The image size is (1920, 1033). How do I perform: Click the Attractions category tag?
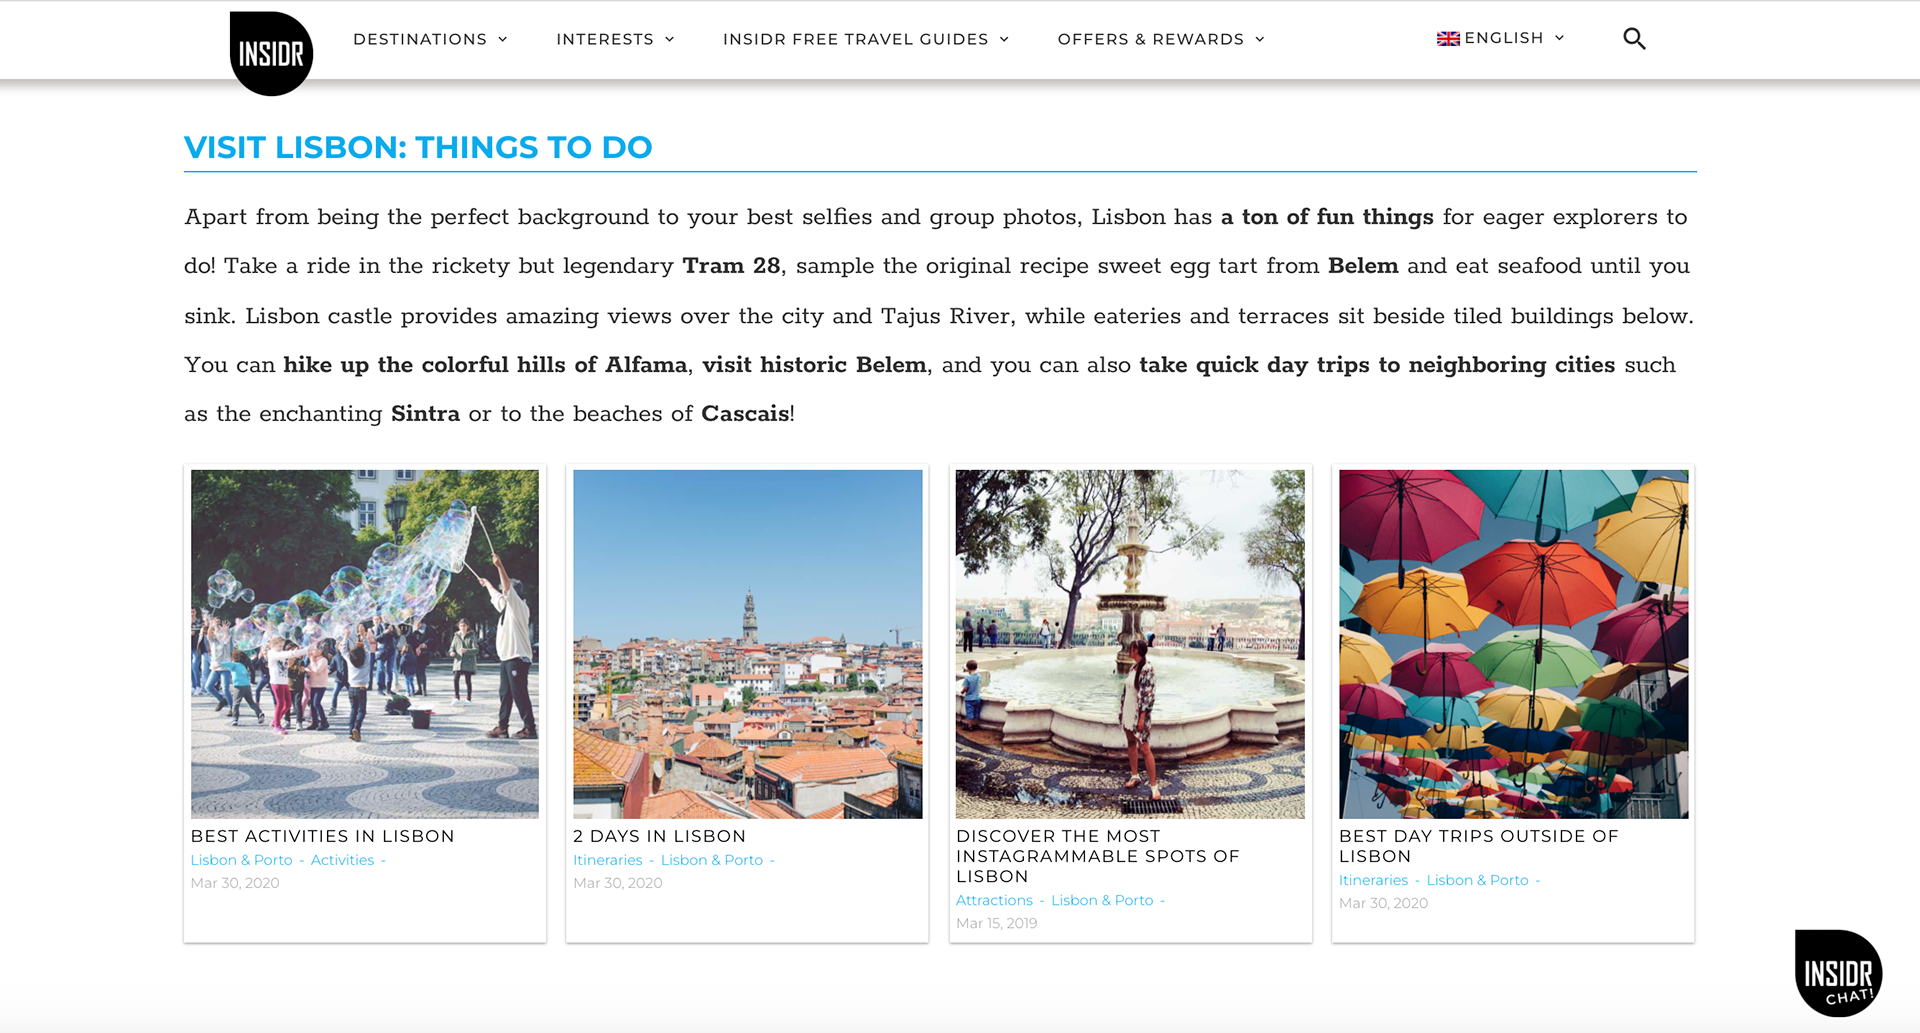(x=994, y=900)
